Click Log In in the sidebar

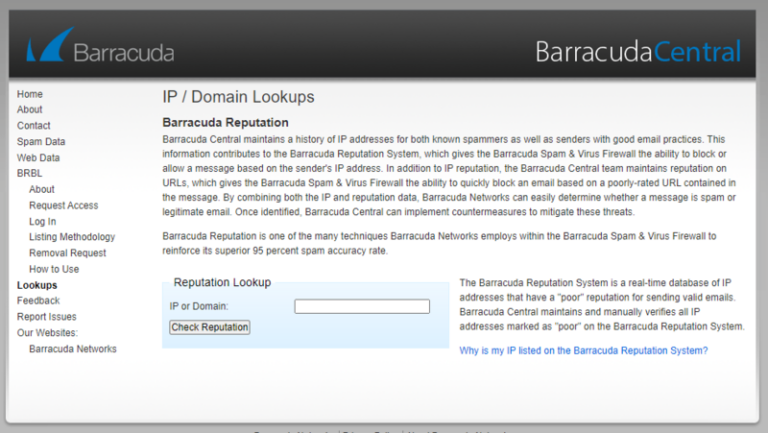tap(43, 221)
